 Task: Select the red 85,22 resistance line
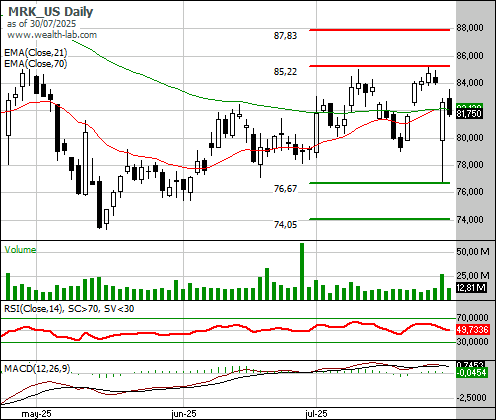(x=379, y=66)
